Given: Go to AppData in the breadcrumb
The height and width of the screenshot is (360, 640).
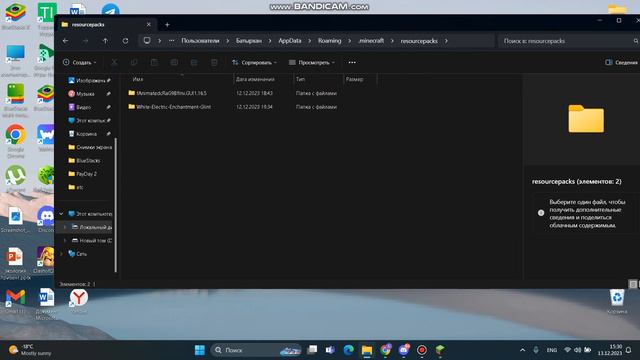Looking at the screenshot, I should coord(290,41).
